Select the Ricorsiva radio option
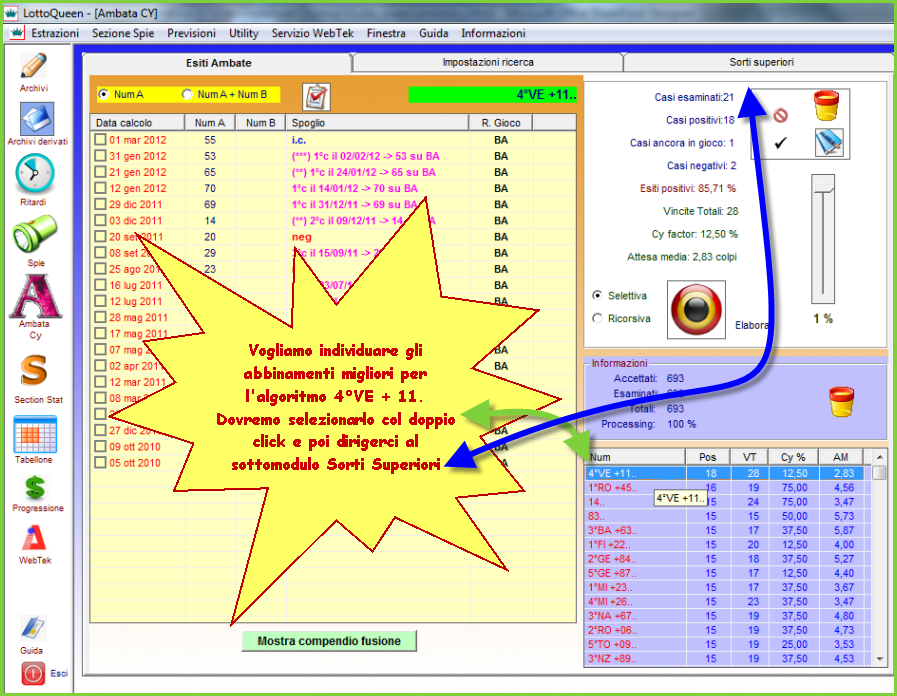The image size is (897, 696). click(597, 319)
